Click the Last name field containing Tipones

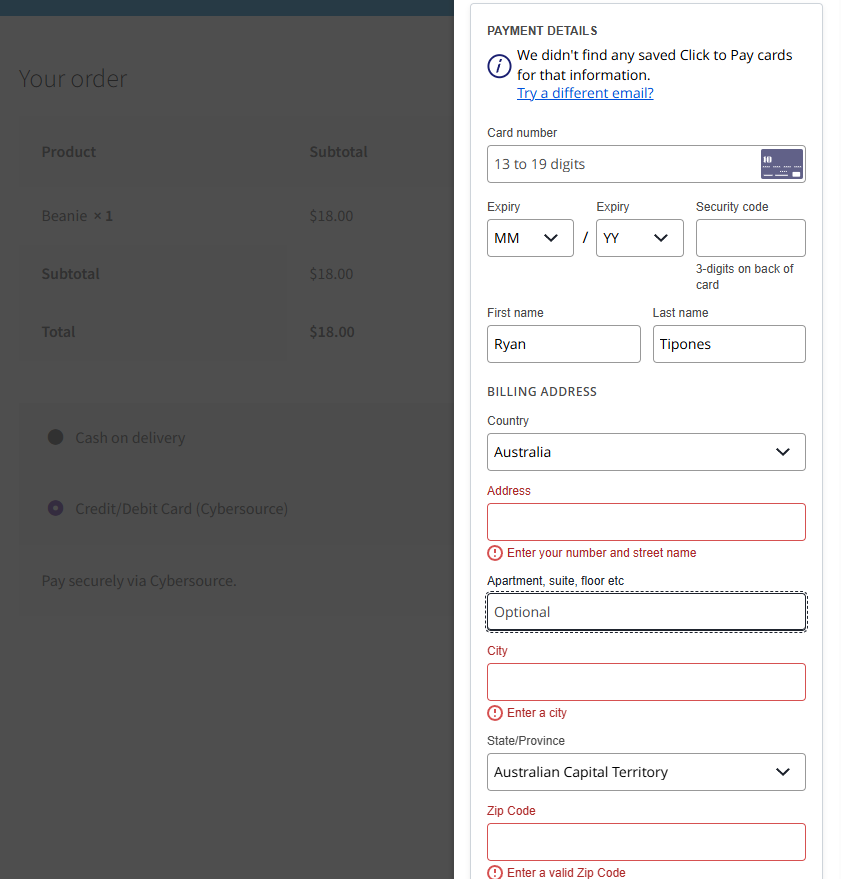[728, 344]
